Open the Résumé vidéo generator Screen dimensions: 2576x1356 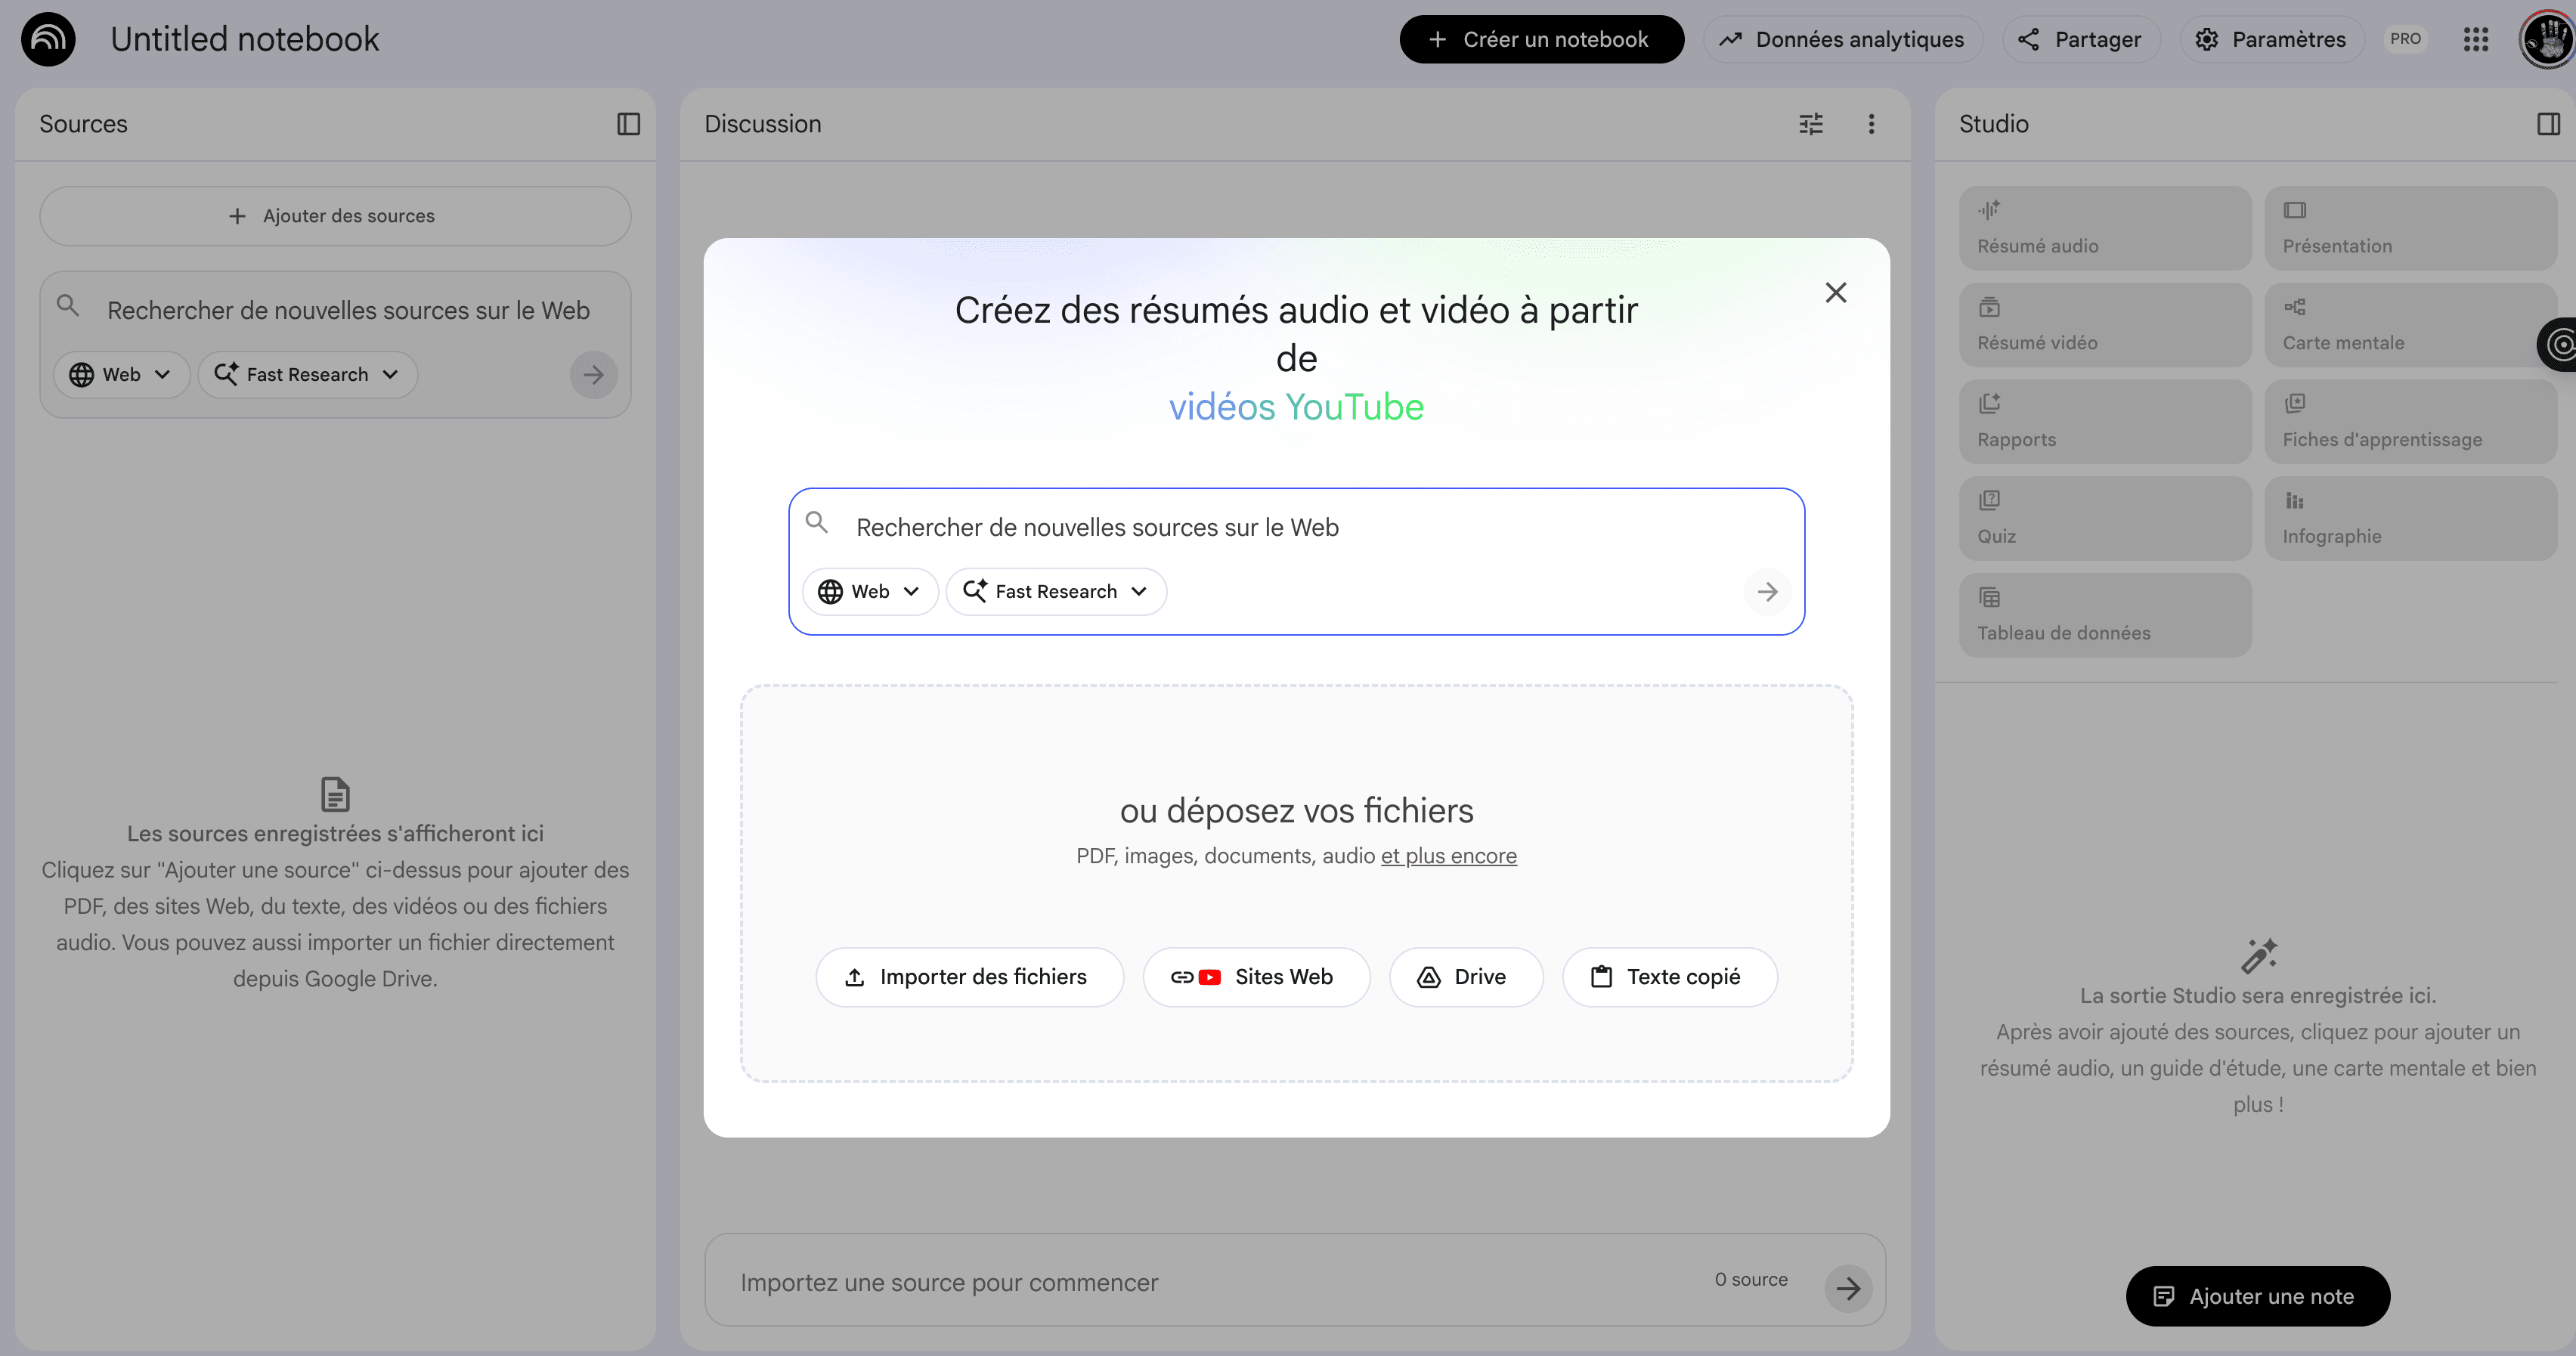point(2104,324)
